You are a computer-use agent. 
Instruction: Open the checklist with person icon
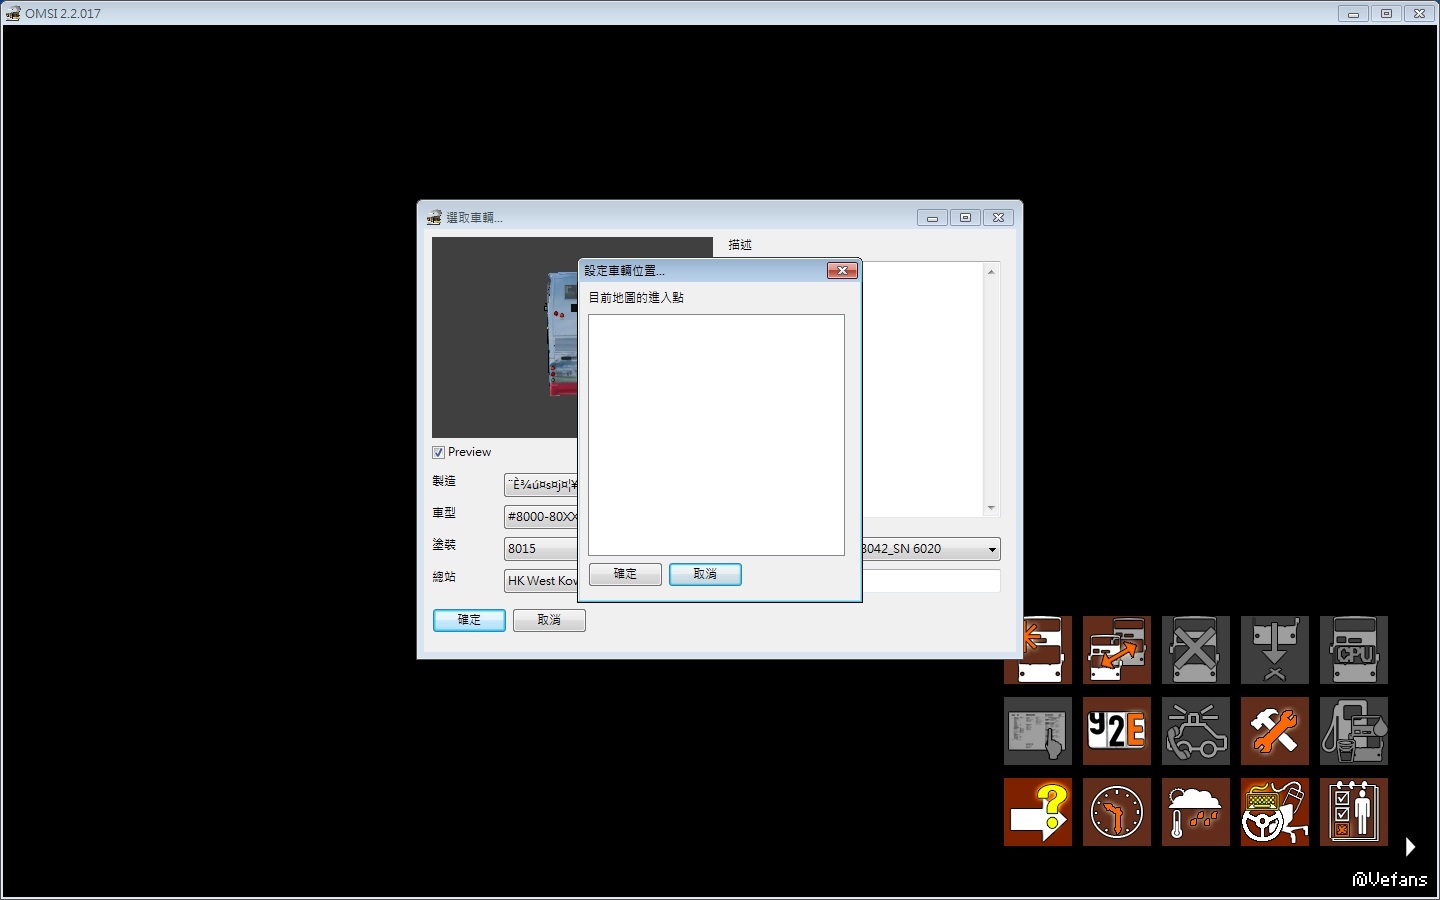tap(1354, 812)
